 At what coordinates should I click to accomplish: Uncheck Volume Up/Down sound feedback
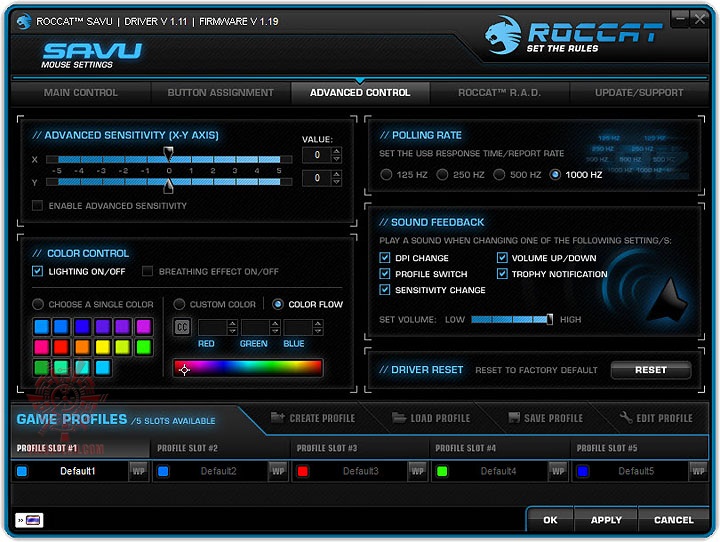click(x=502, y=258)
